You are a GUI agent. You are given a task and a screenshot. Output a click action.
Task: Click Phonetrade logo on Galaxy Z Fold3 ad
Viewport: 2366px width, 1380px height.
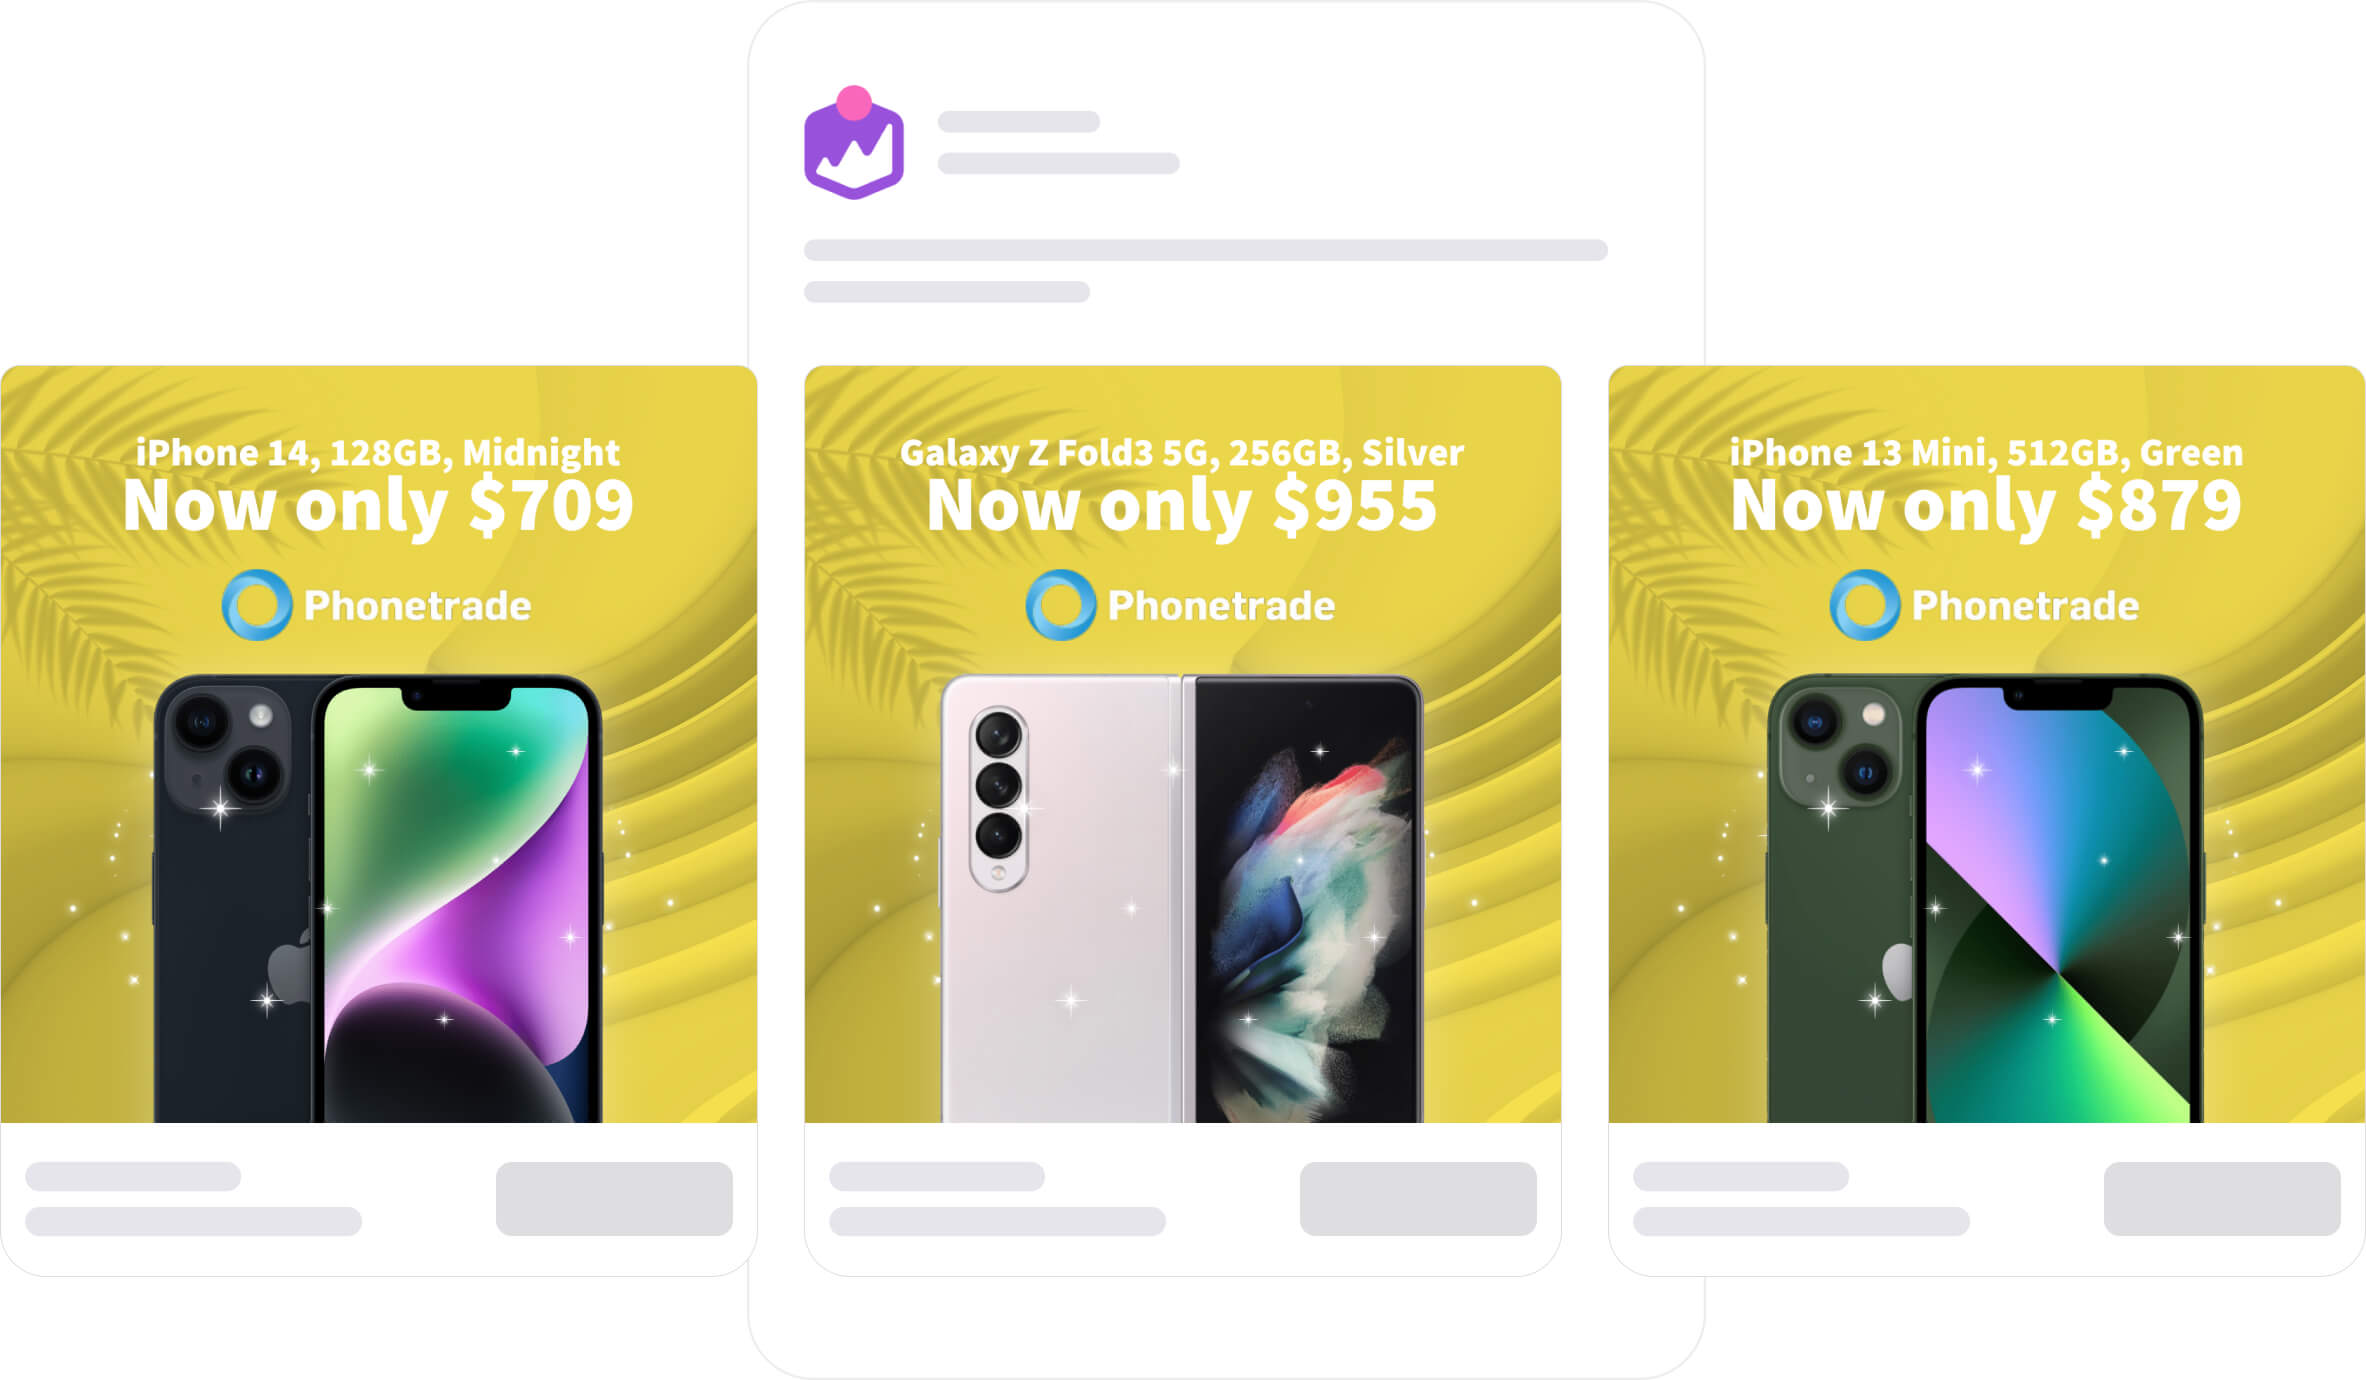[x=1180, y=605]
